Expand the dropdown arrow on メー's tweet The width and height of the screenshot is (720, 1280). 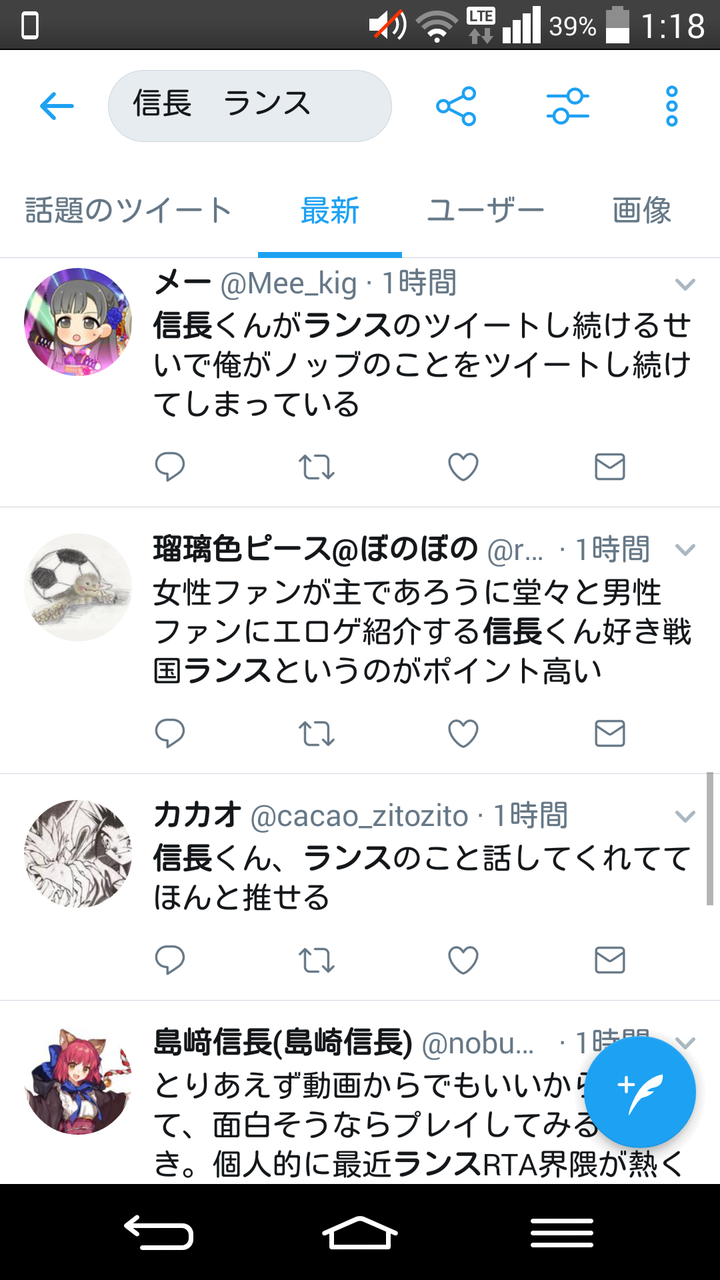pyautogui.click(x=685, y=285)
